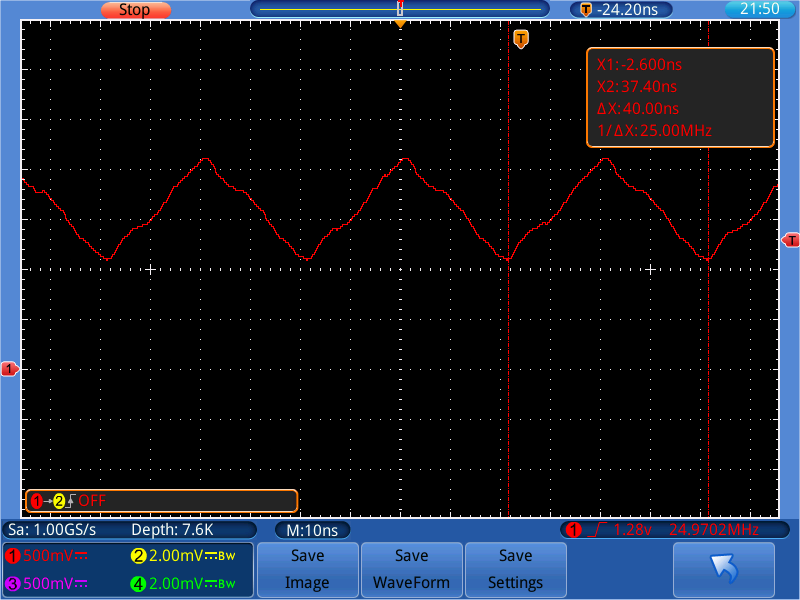Select the Save Settings menu entry
800x600 pixels.
[515, 569]
